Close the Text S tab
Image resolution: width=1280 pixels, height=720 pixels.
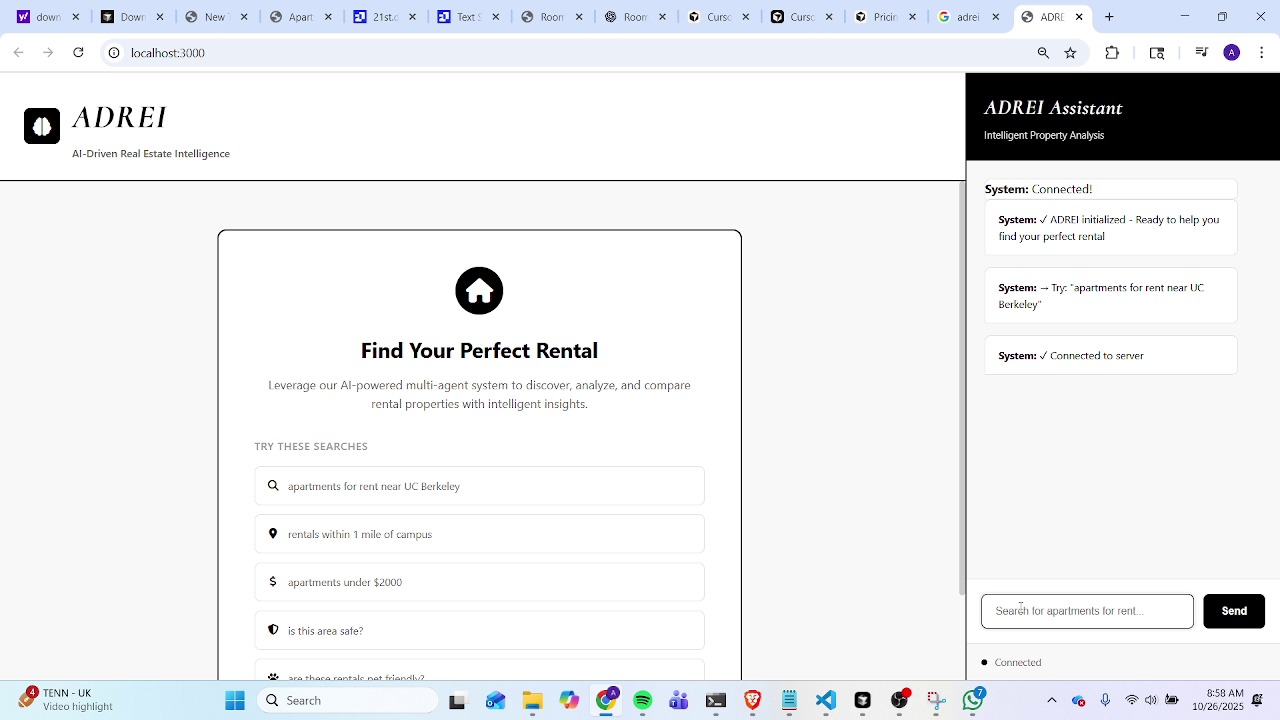point(495,17)
